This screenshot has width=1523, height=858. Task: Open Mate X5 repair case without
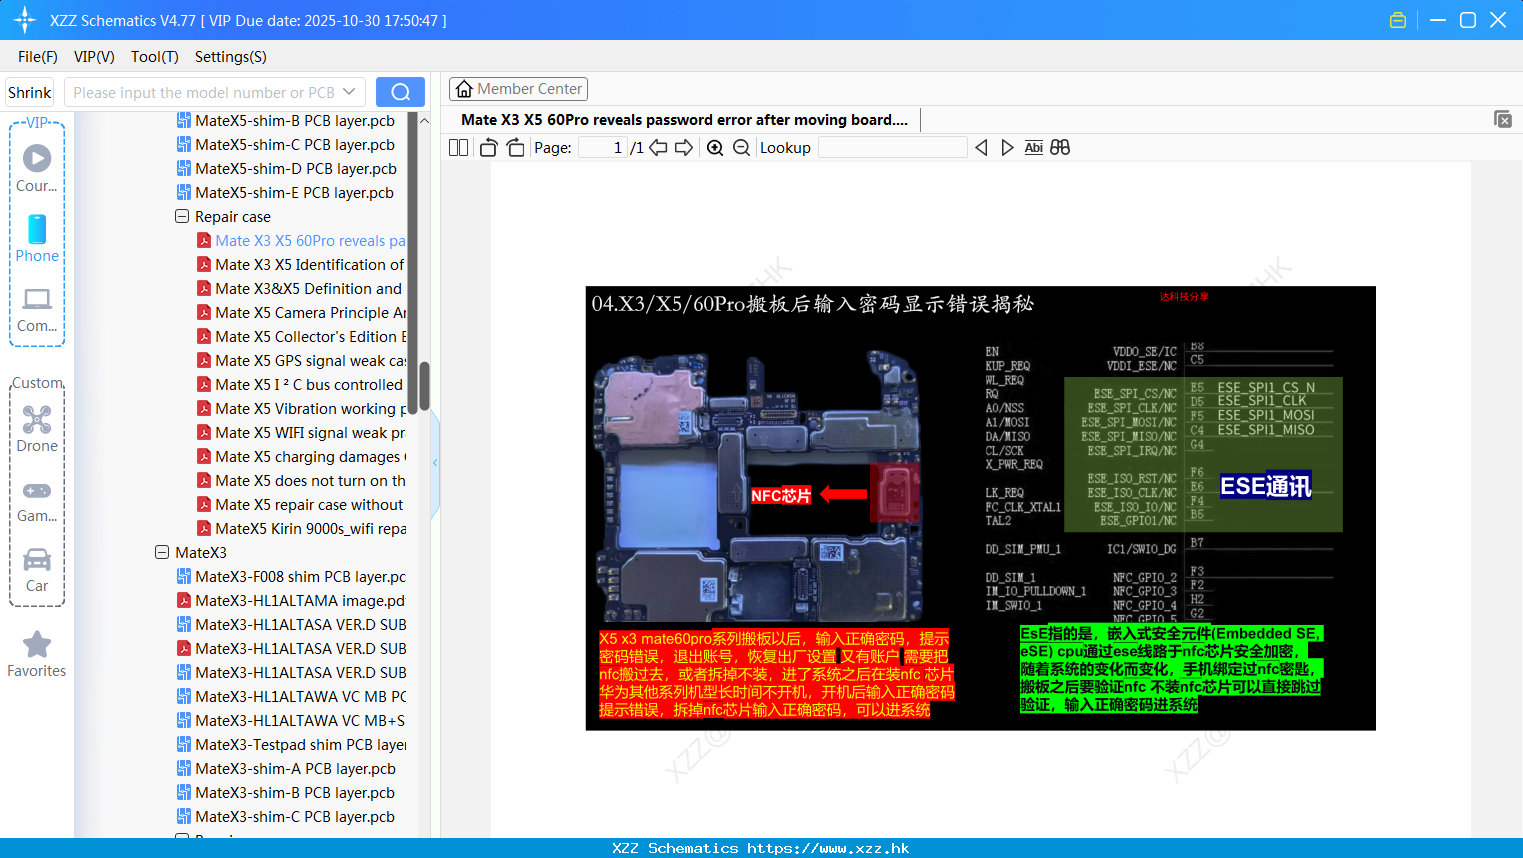(301, 504)
